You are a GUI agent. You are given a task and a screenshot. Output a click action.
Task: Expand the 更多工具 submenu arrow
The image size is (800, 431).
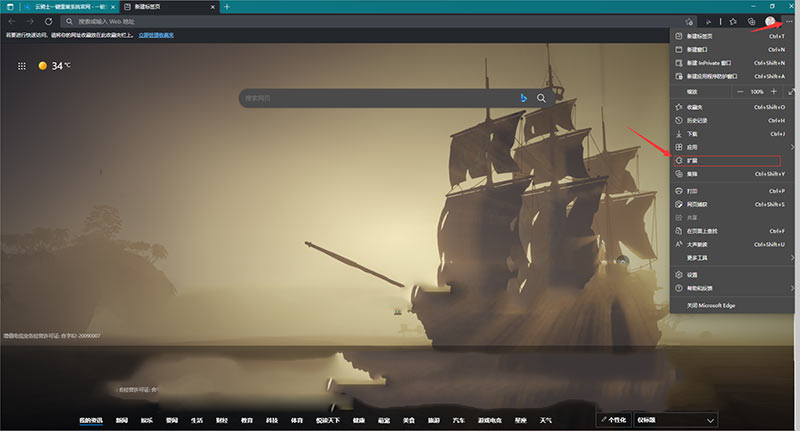pos(792,258)
